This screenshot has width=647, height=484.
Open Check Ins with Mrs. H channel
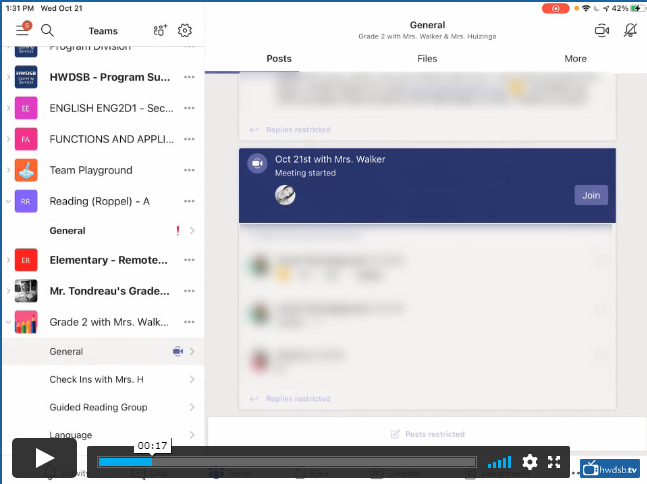tap(104, 379)
